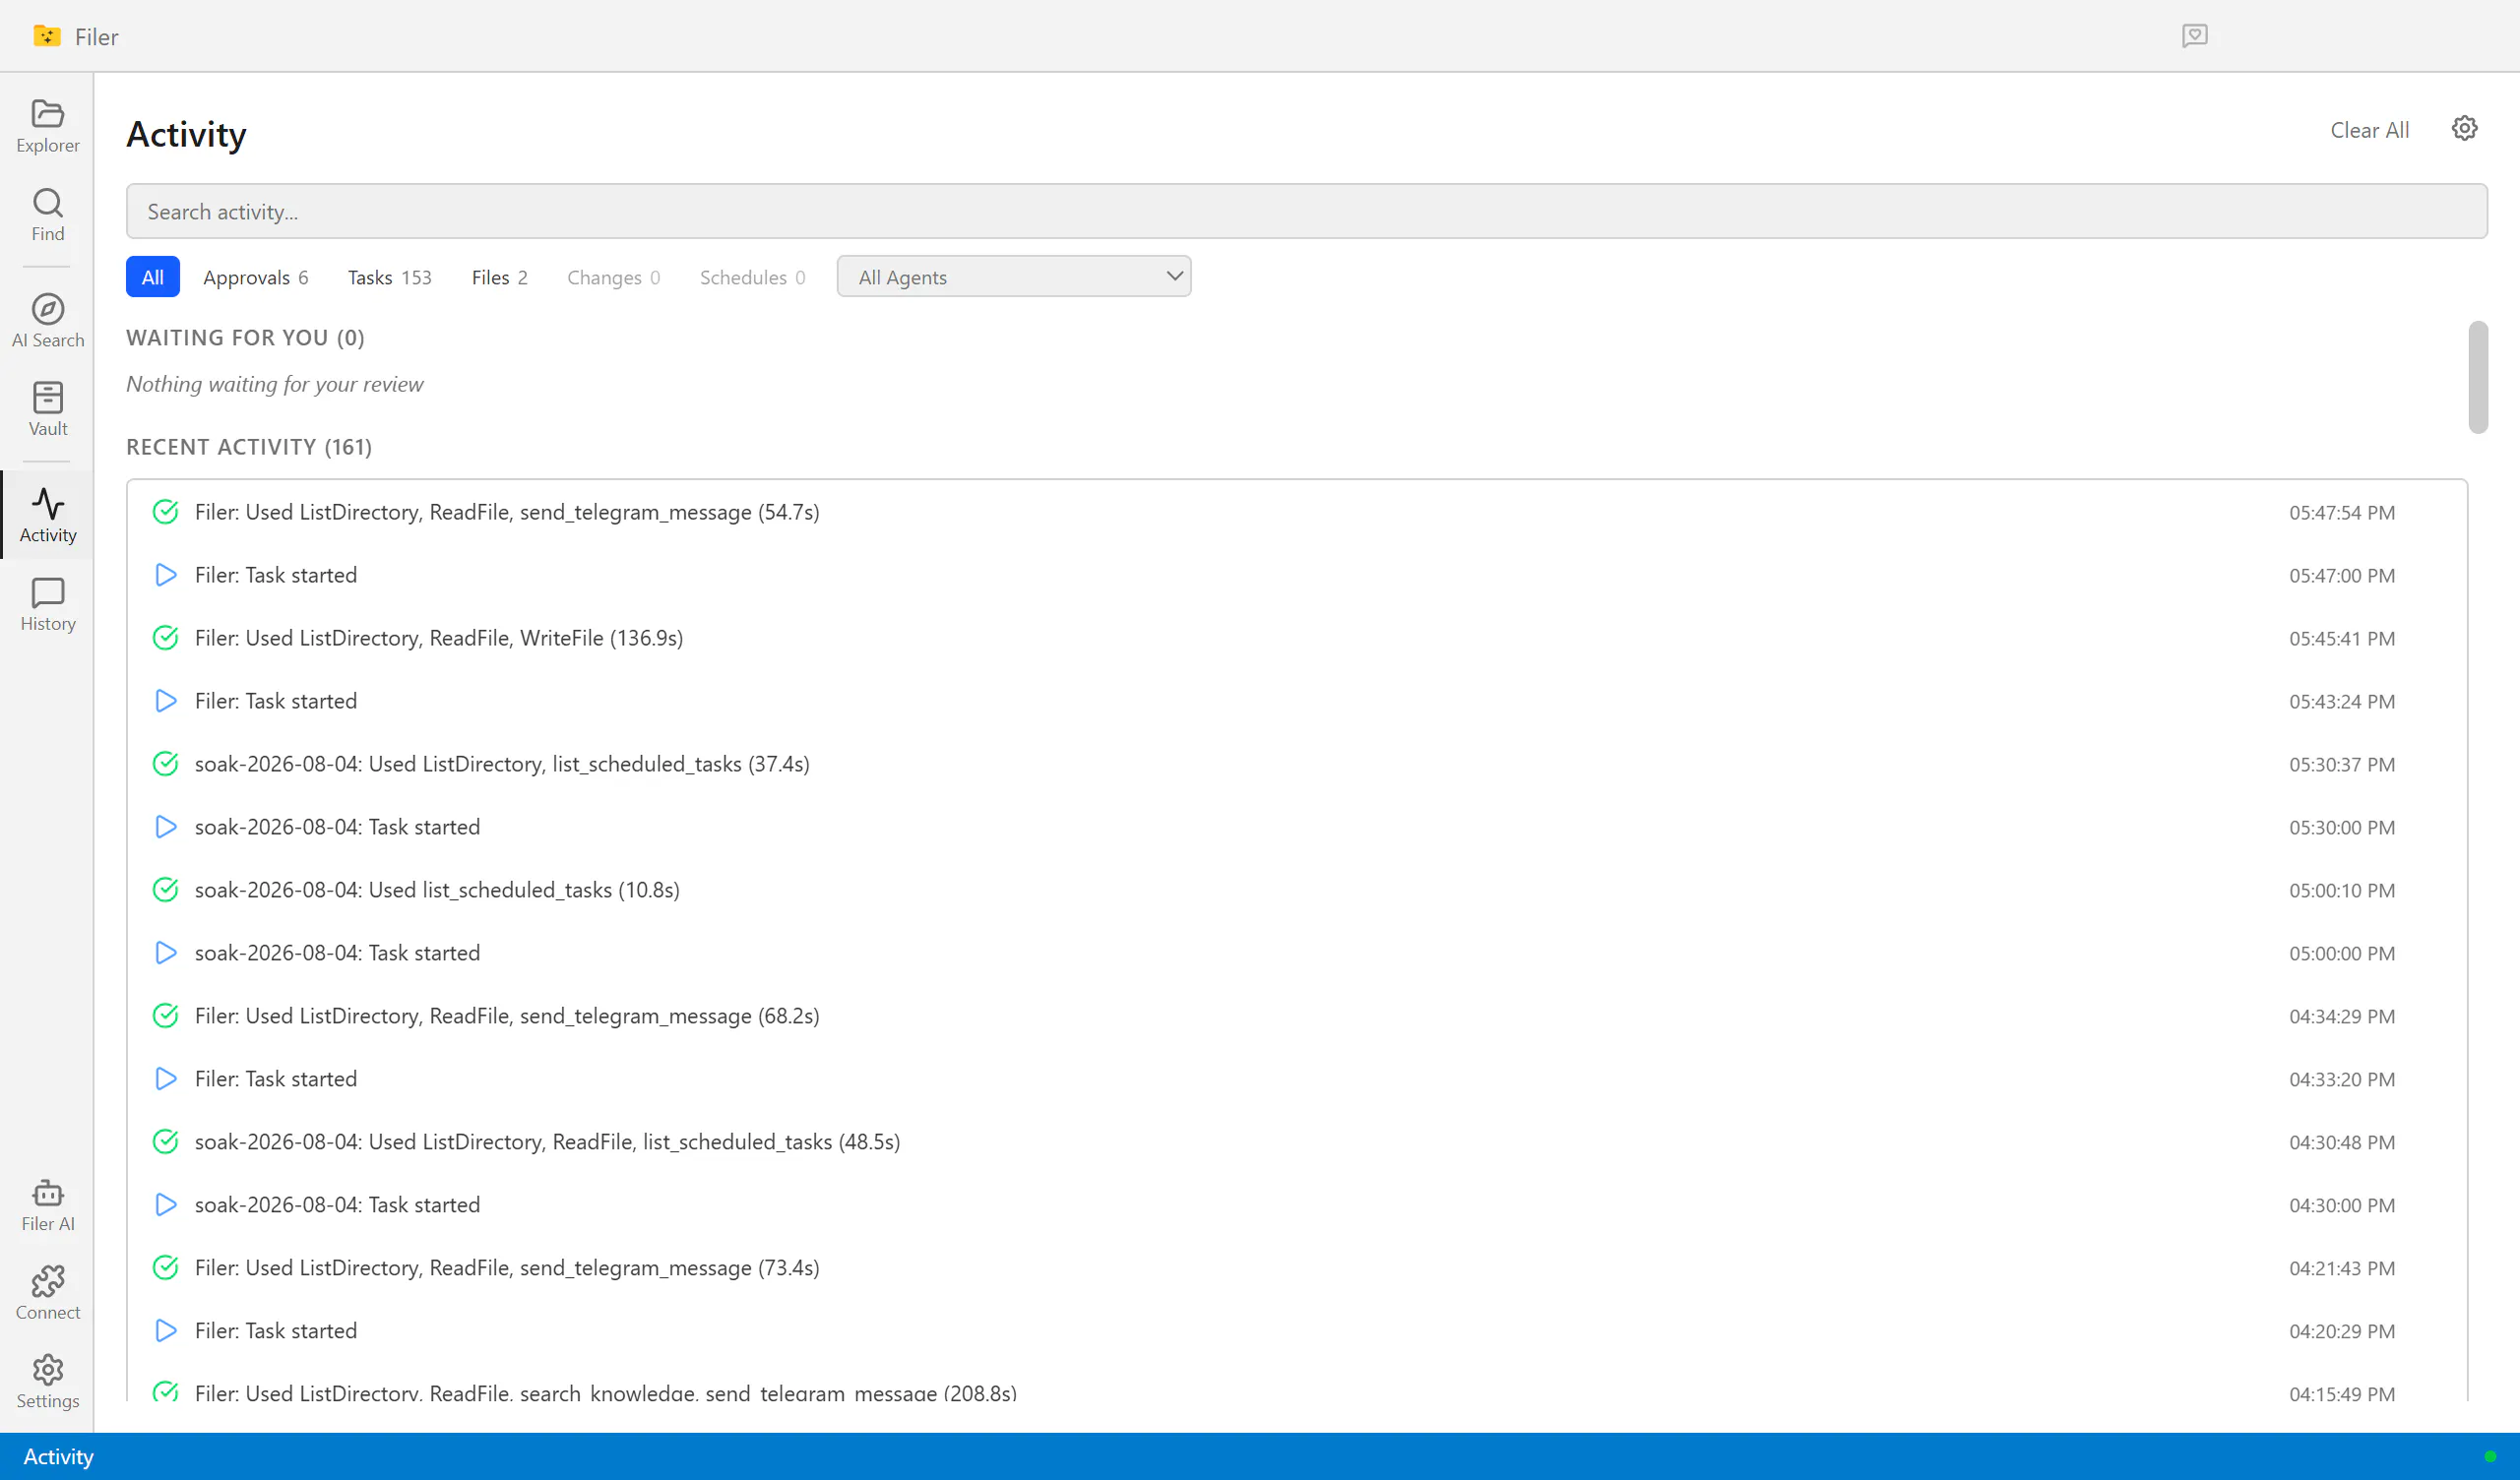Switch to the Files filter tab
The width and height of the screenshot is (2520, 1480).
pyautogui.click(x=499, y=277)
